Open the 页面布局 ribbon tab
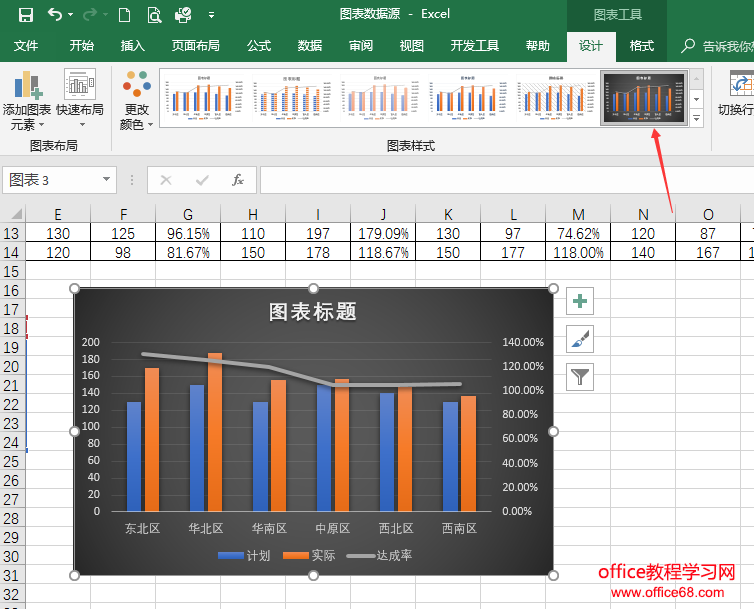 [196, 46]
